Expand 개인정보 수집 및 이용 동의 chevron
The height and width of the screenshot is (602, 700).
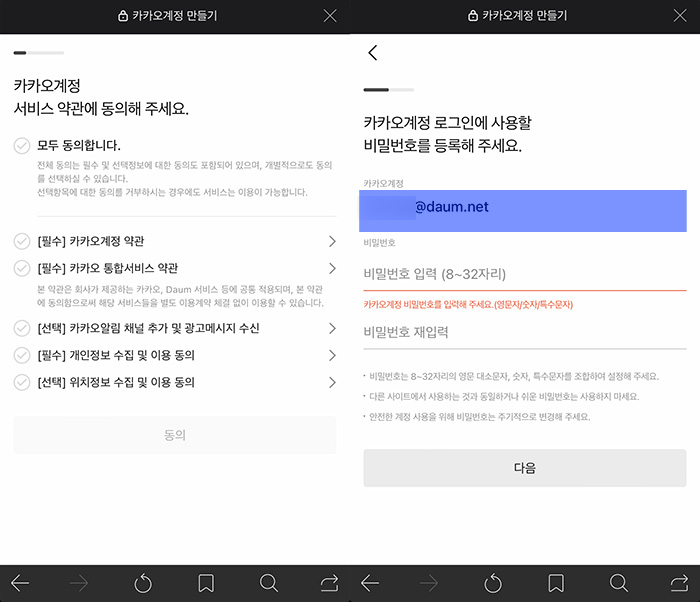(x=332, y=355)
